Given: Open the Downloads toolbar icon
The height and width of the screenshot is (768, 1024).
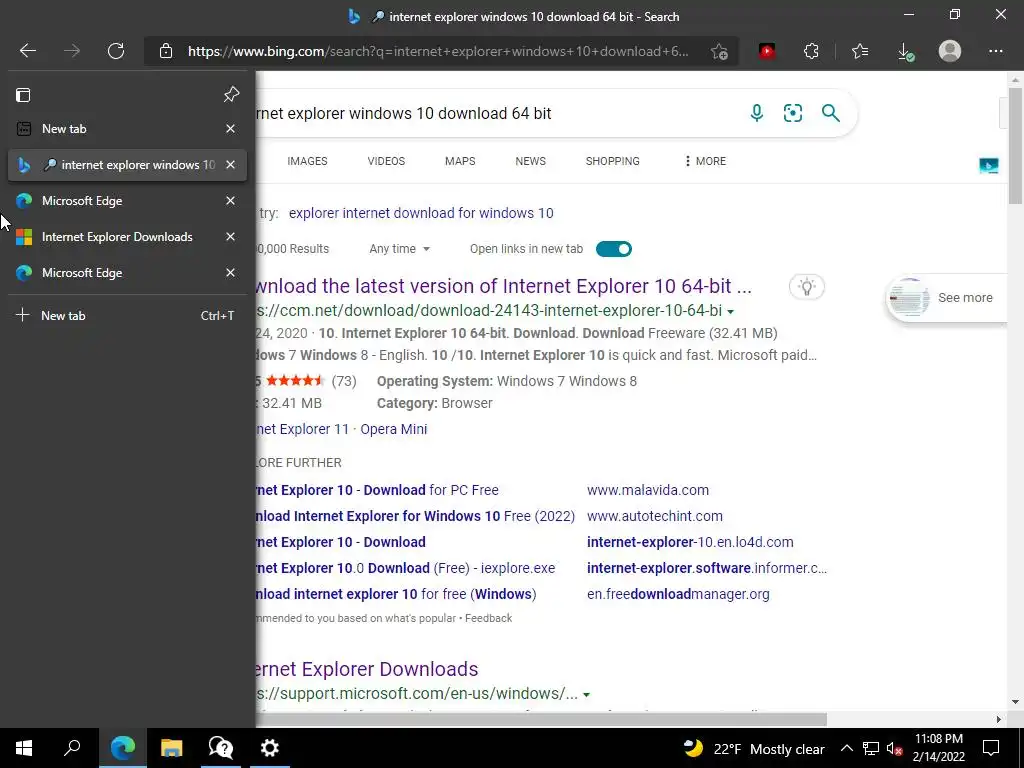Looking at the screenshot, I should pos(905,52).
